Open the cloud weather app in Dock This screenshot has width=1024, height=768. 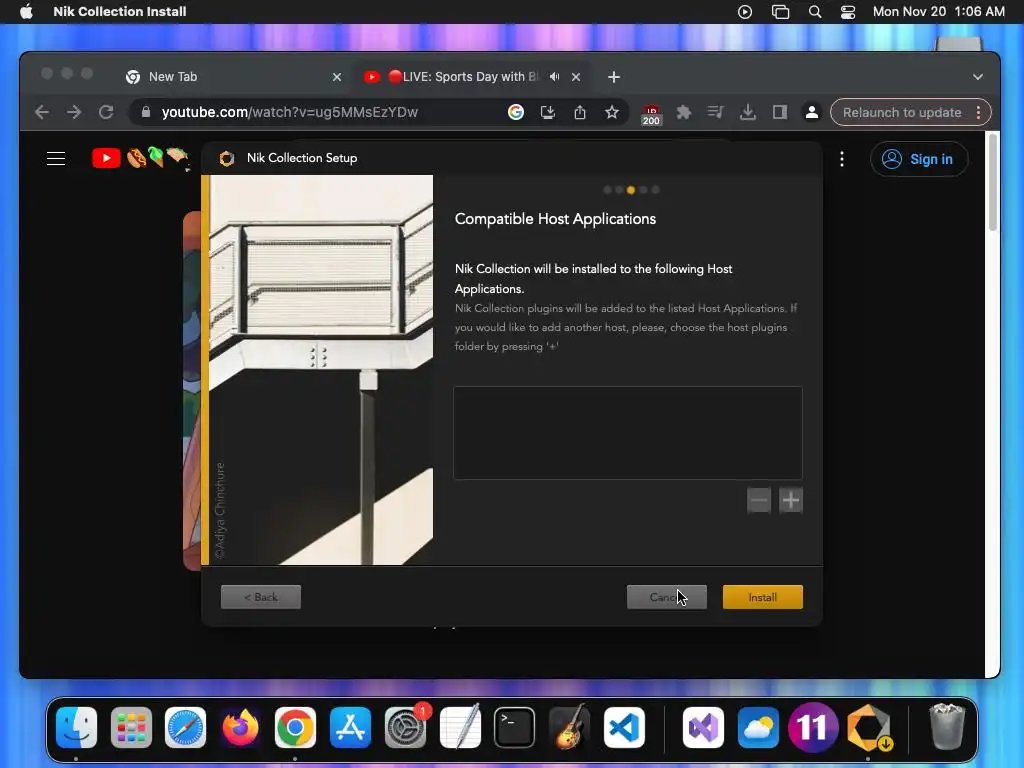pyautogui.click(x=758, y=727)
